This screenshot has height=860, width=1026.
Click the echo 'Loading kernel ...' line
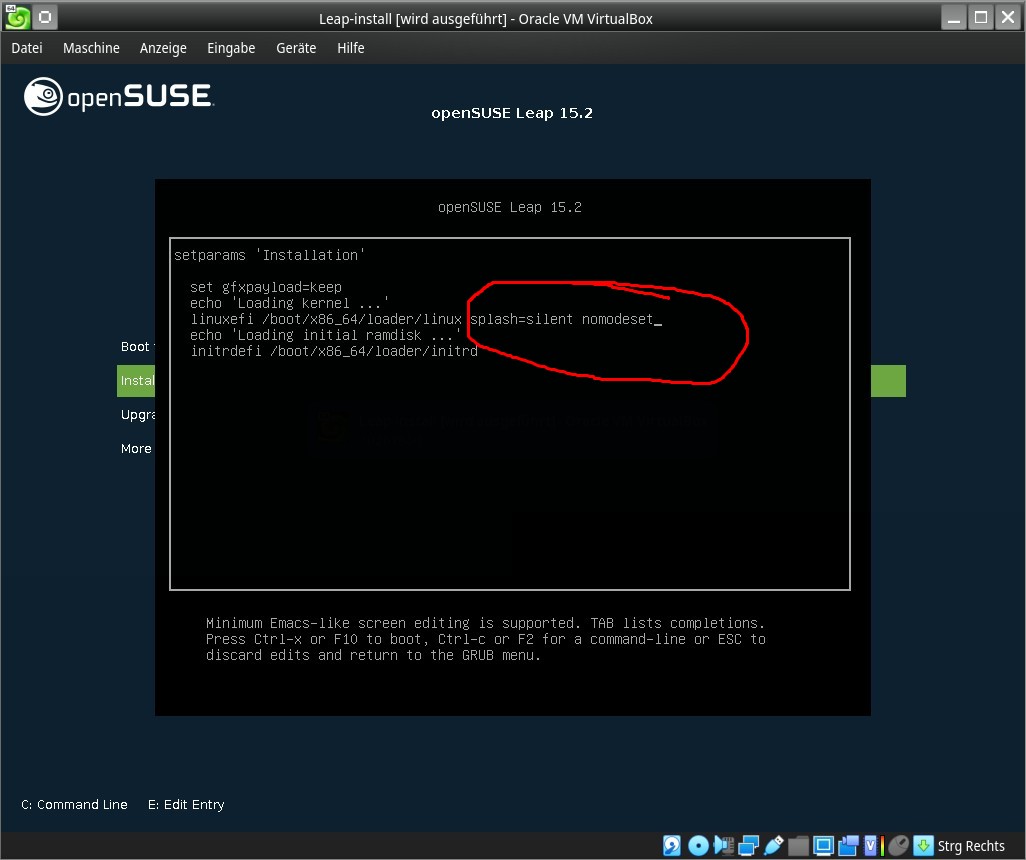(x=289, y=303)
